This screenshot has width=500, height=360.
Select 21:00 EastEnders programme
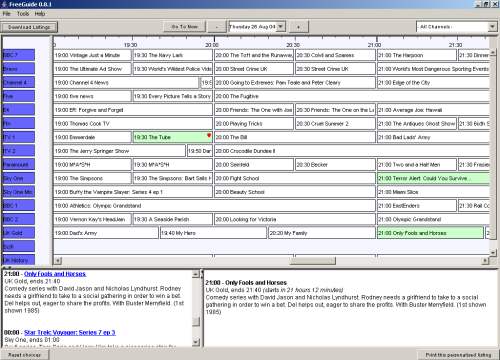click(417, 205)
